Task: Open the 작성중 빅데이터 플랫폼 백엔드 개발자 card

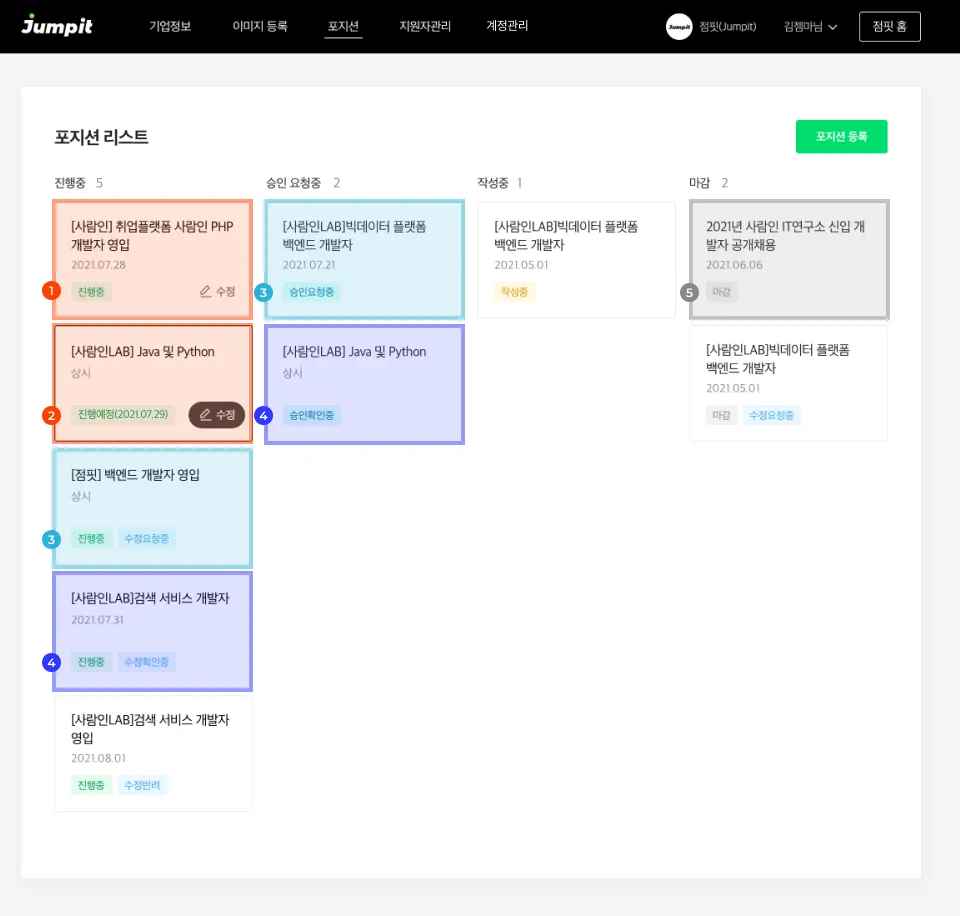Action: (576, 260)
